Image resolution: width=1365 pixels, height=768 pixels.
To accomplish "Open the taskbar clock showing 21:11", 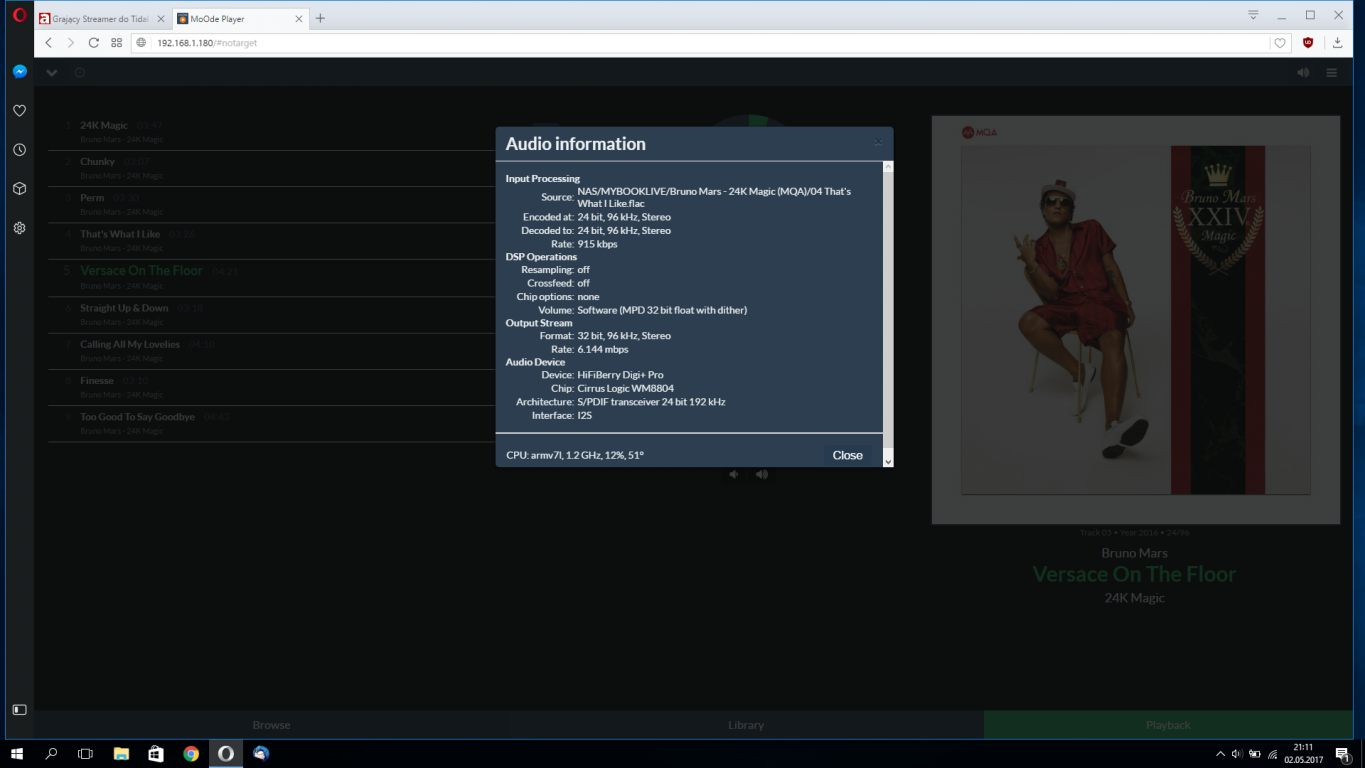I will pos(1303,754).
